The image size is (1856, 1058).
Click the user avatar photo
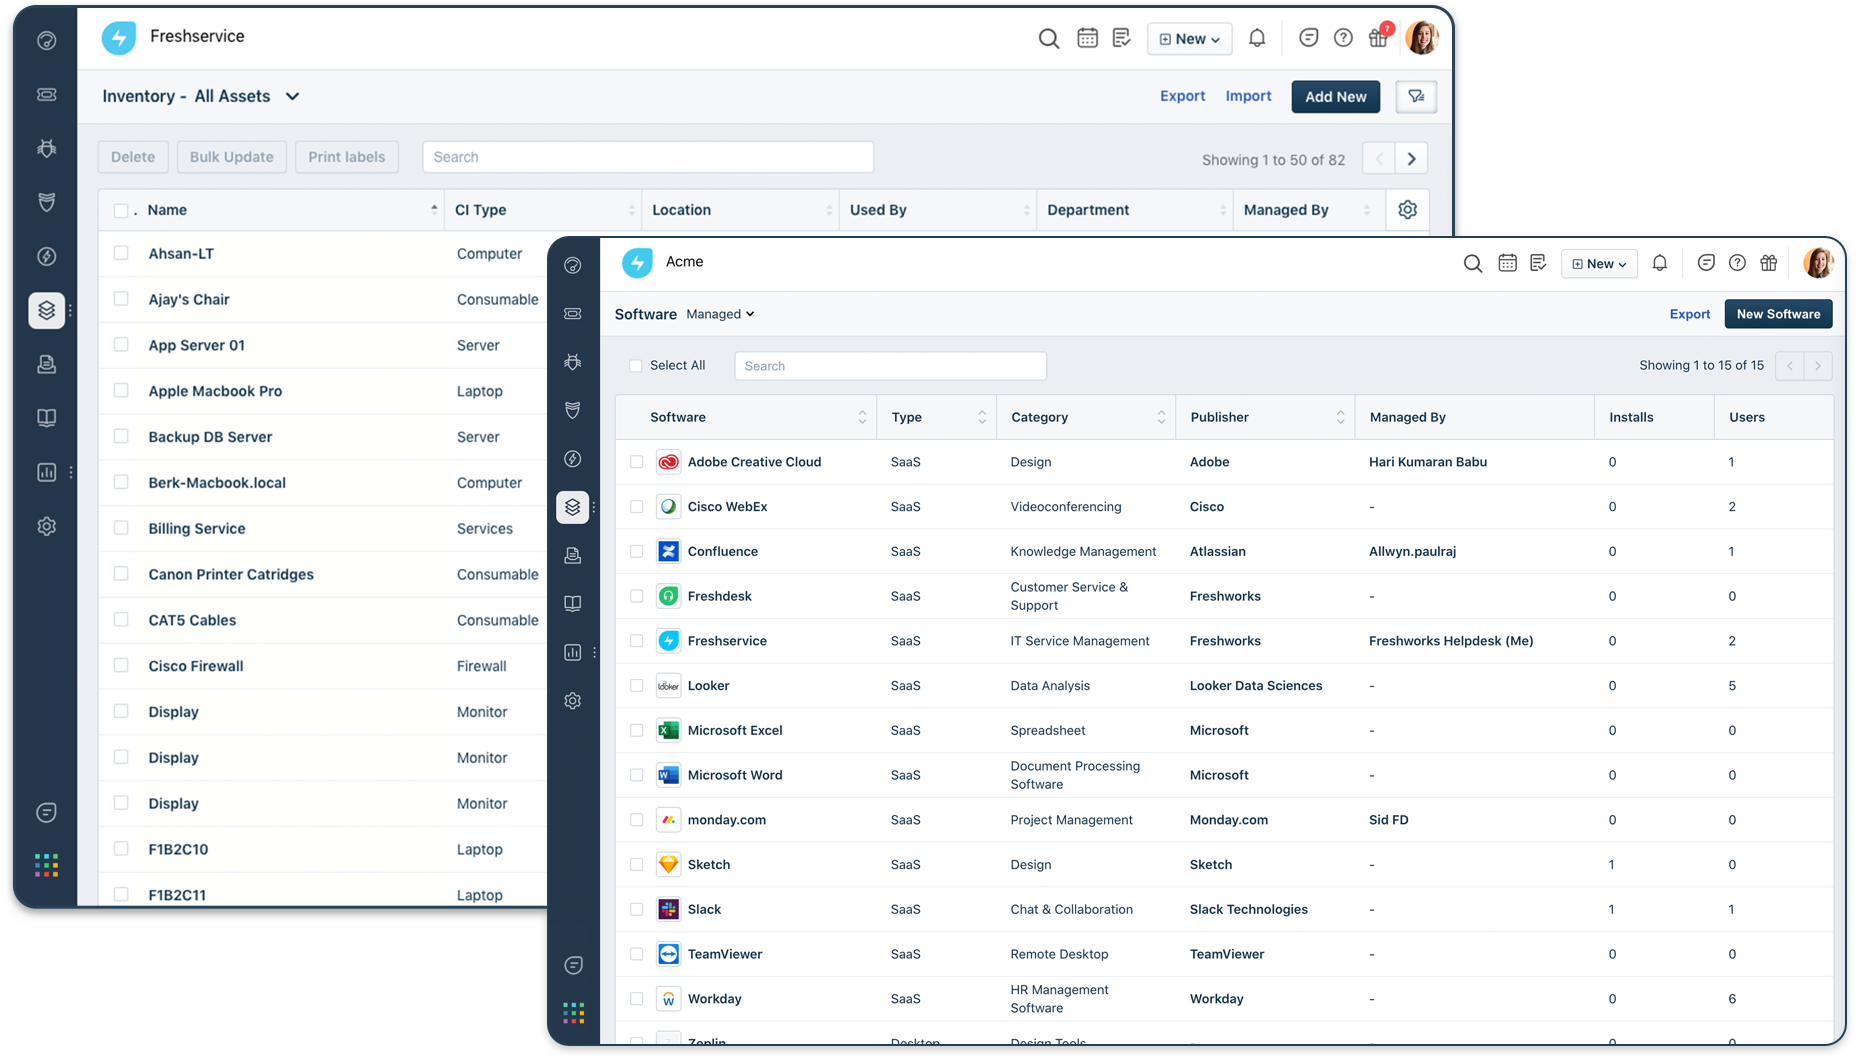(x=1819, y=262)
